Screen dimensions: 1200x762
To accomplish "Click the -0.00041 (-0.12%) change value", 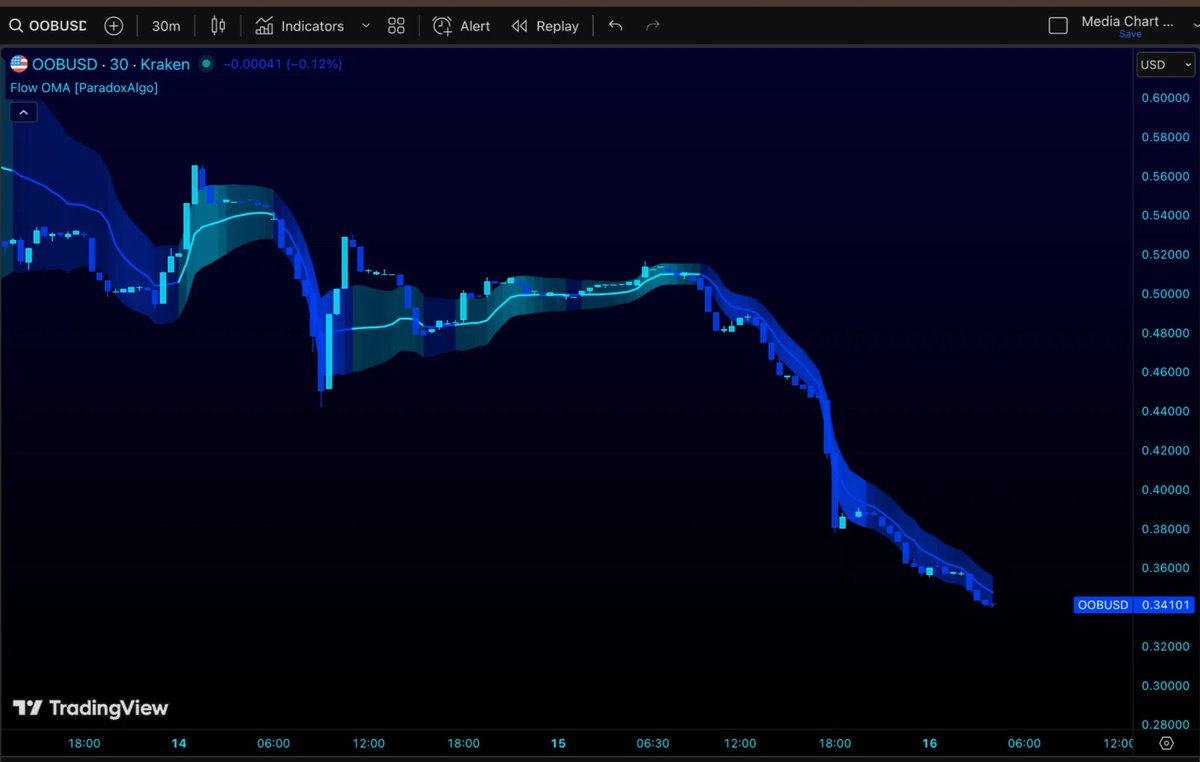I will pyautogui.click(x=283, y=64).
